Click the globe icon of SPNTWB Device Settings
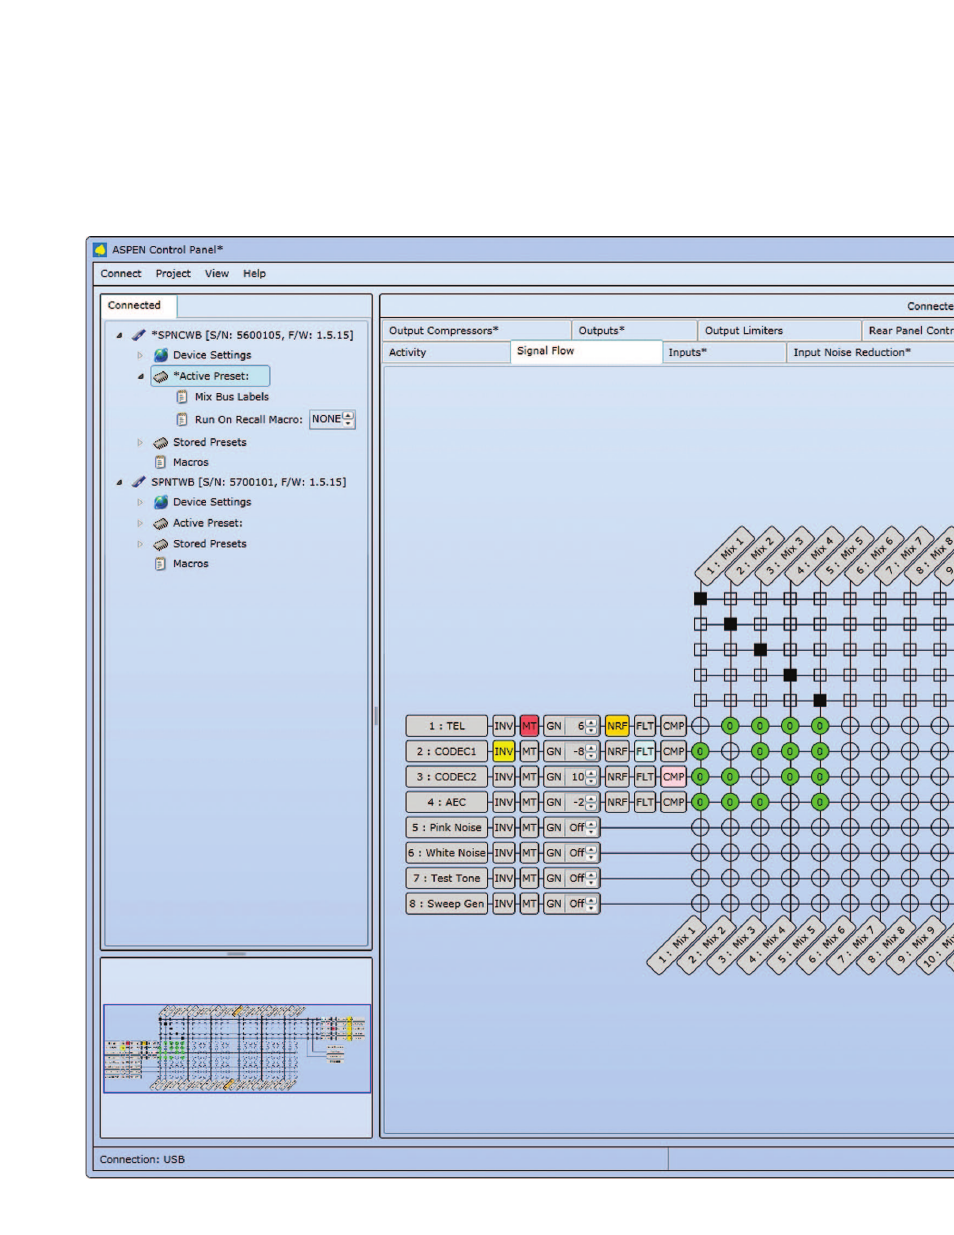 coord(161,502)
